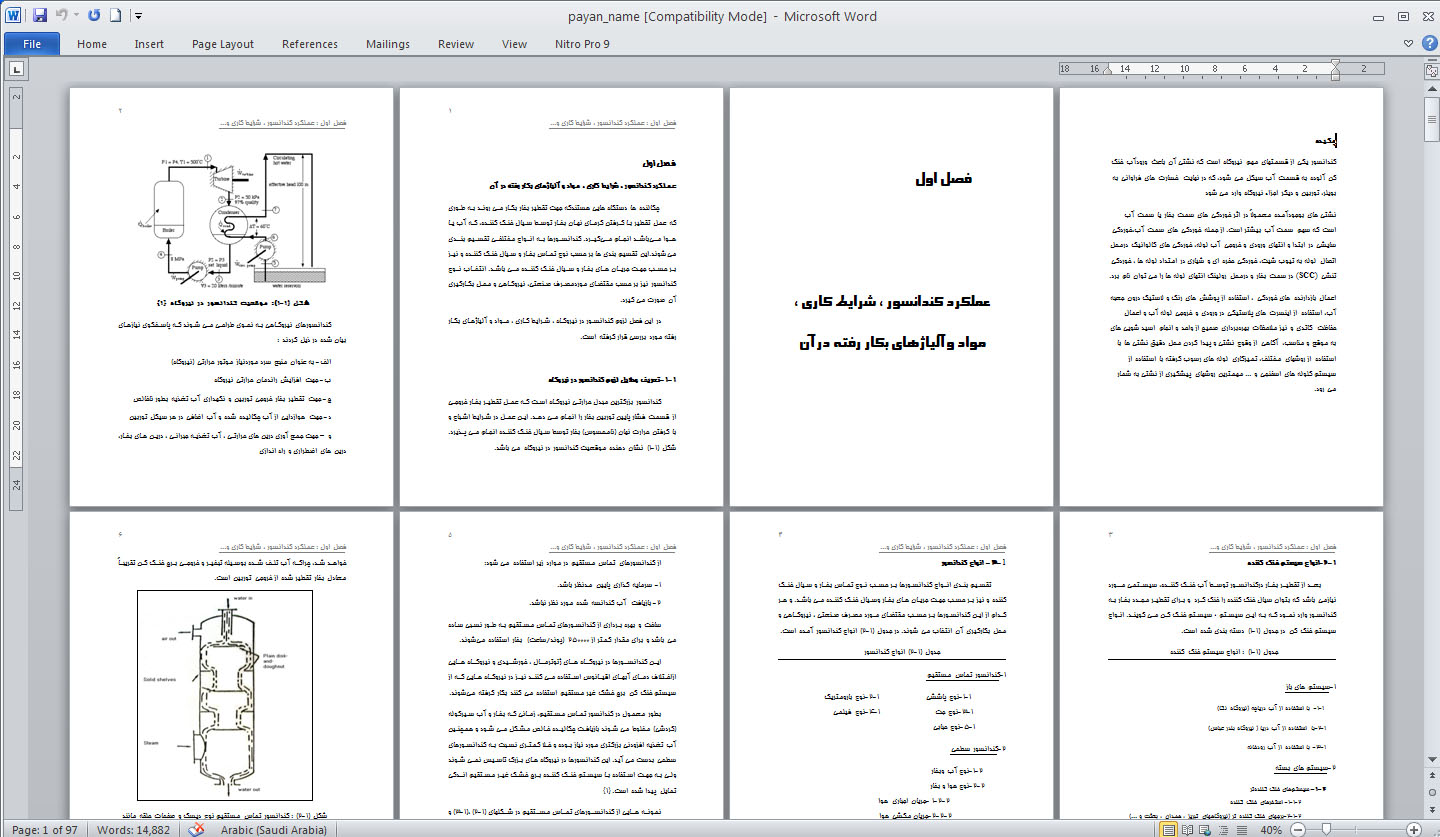Open the Undo history dropdown arrow
Image resolution: width=1440 pixels, height=837 pixels.
point(76,16)
